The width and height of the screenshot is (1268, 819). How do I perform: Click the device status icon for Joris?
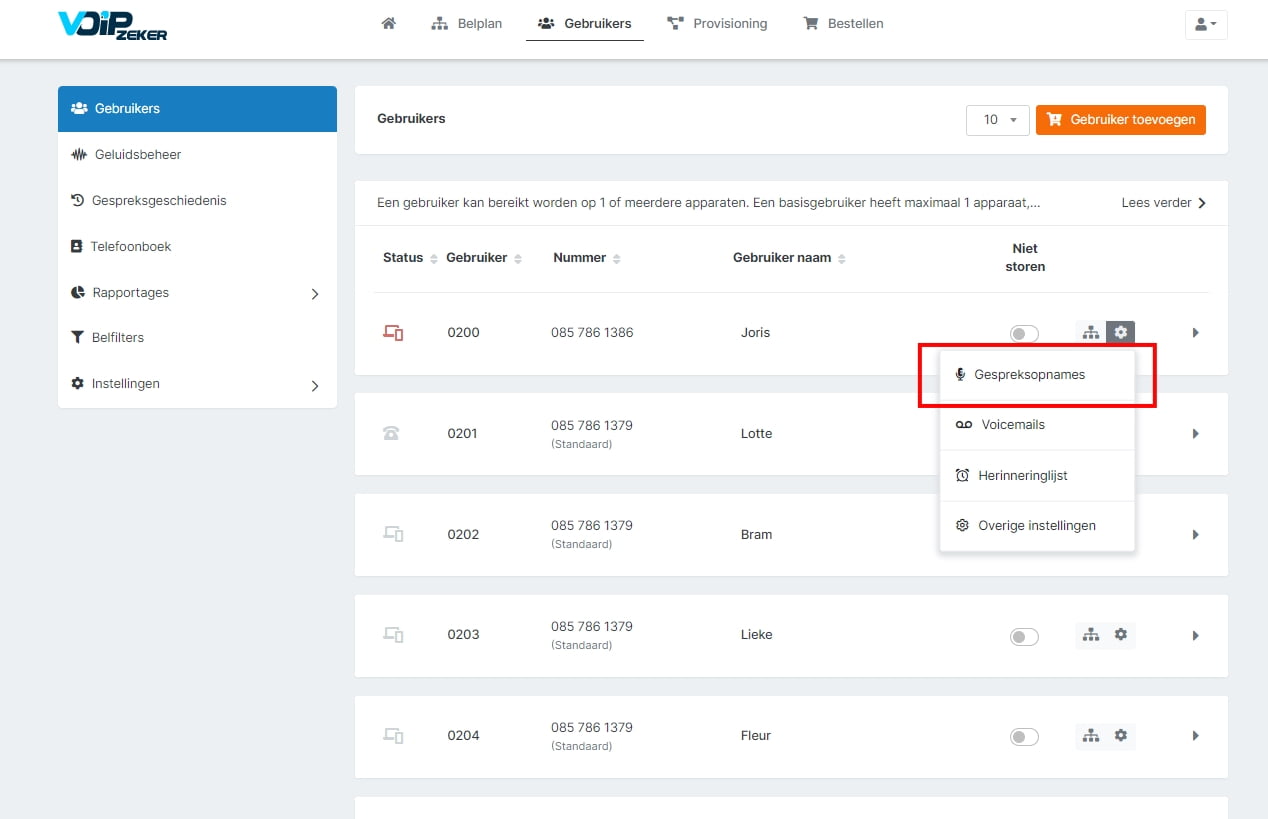[393, 333]
